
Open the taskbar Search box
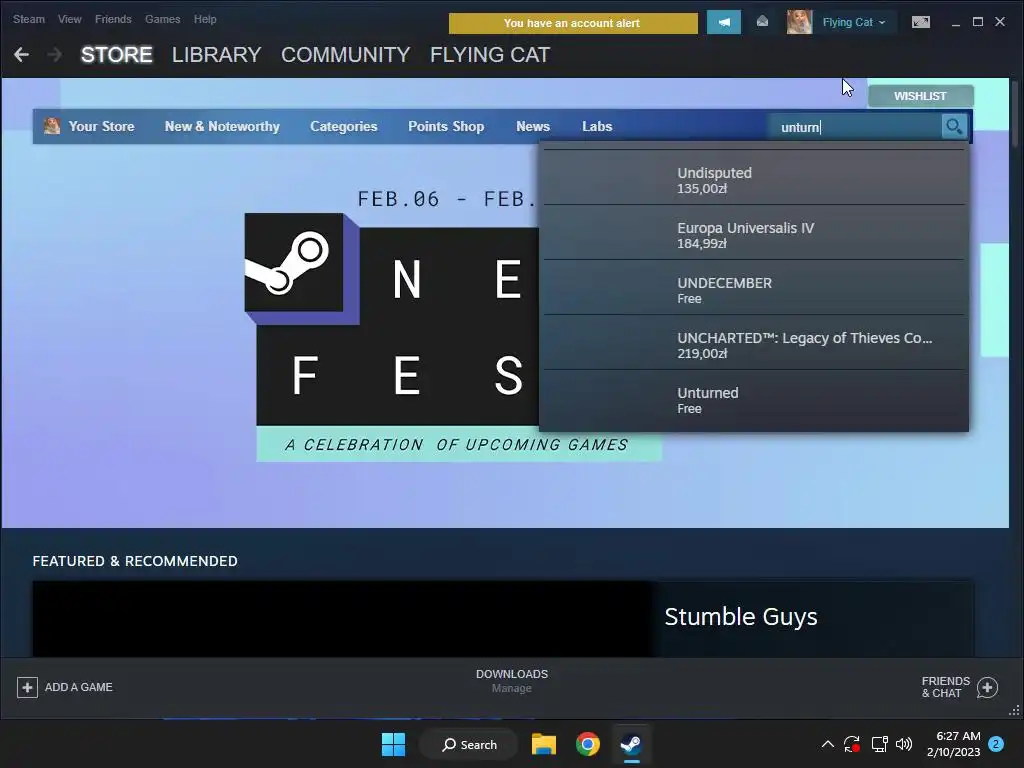[469, 744]
